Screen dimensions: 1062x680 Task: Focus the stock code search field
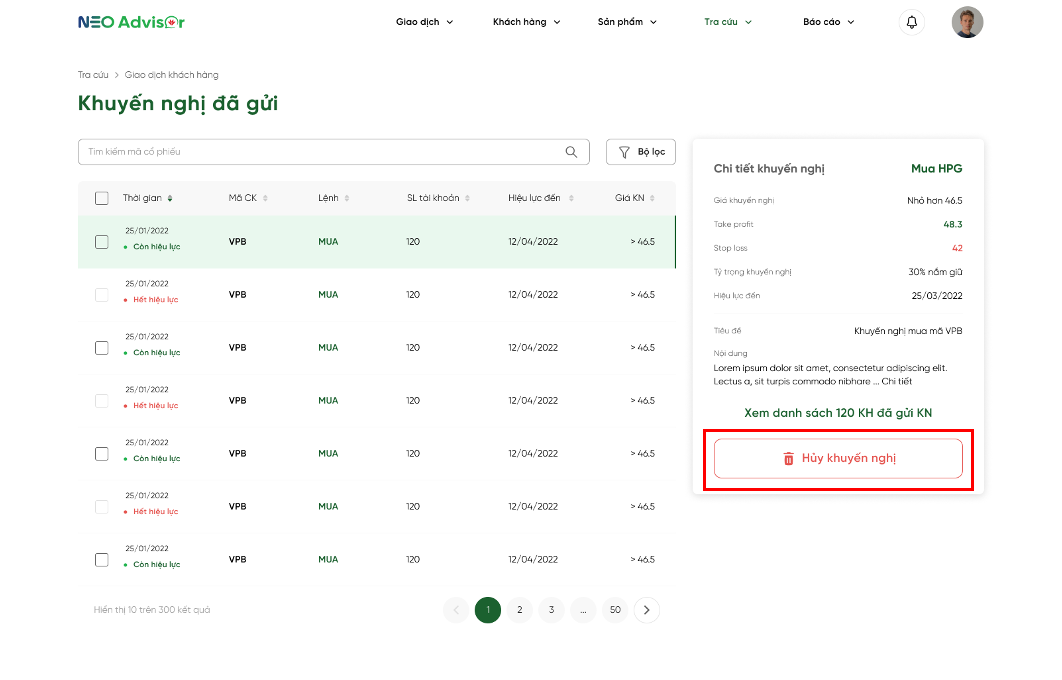click(x=320, y=152)
